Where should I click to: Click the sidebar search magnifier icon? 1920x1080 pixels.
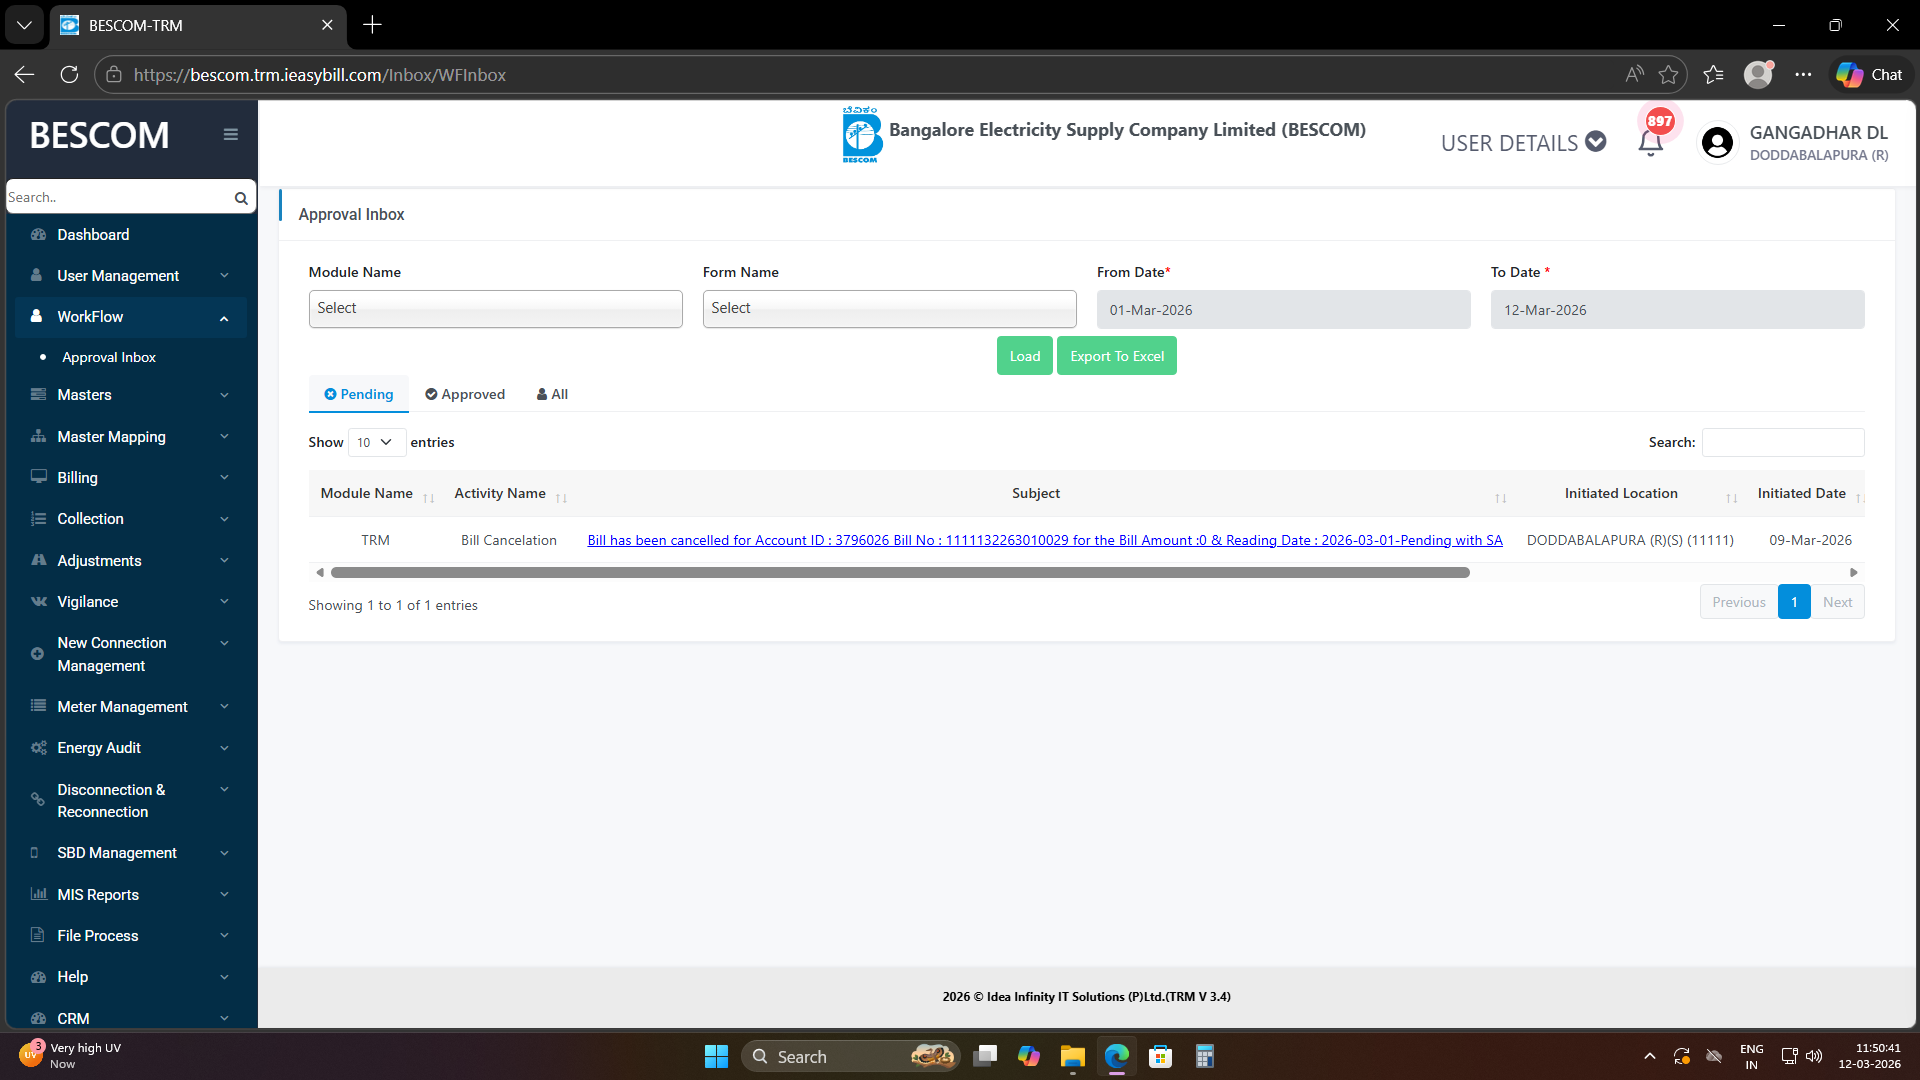(241, 198)
